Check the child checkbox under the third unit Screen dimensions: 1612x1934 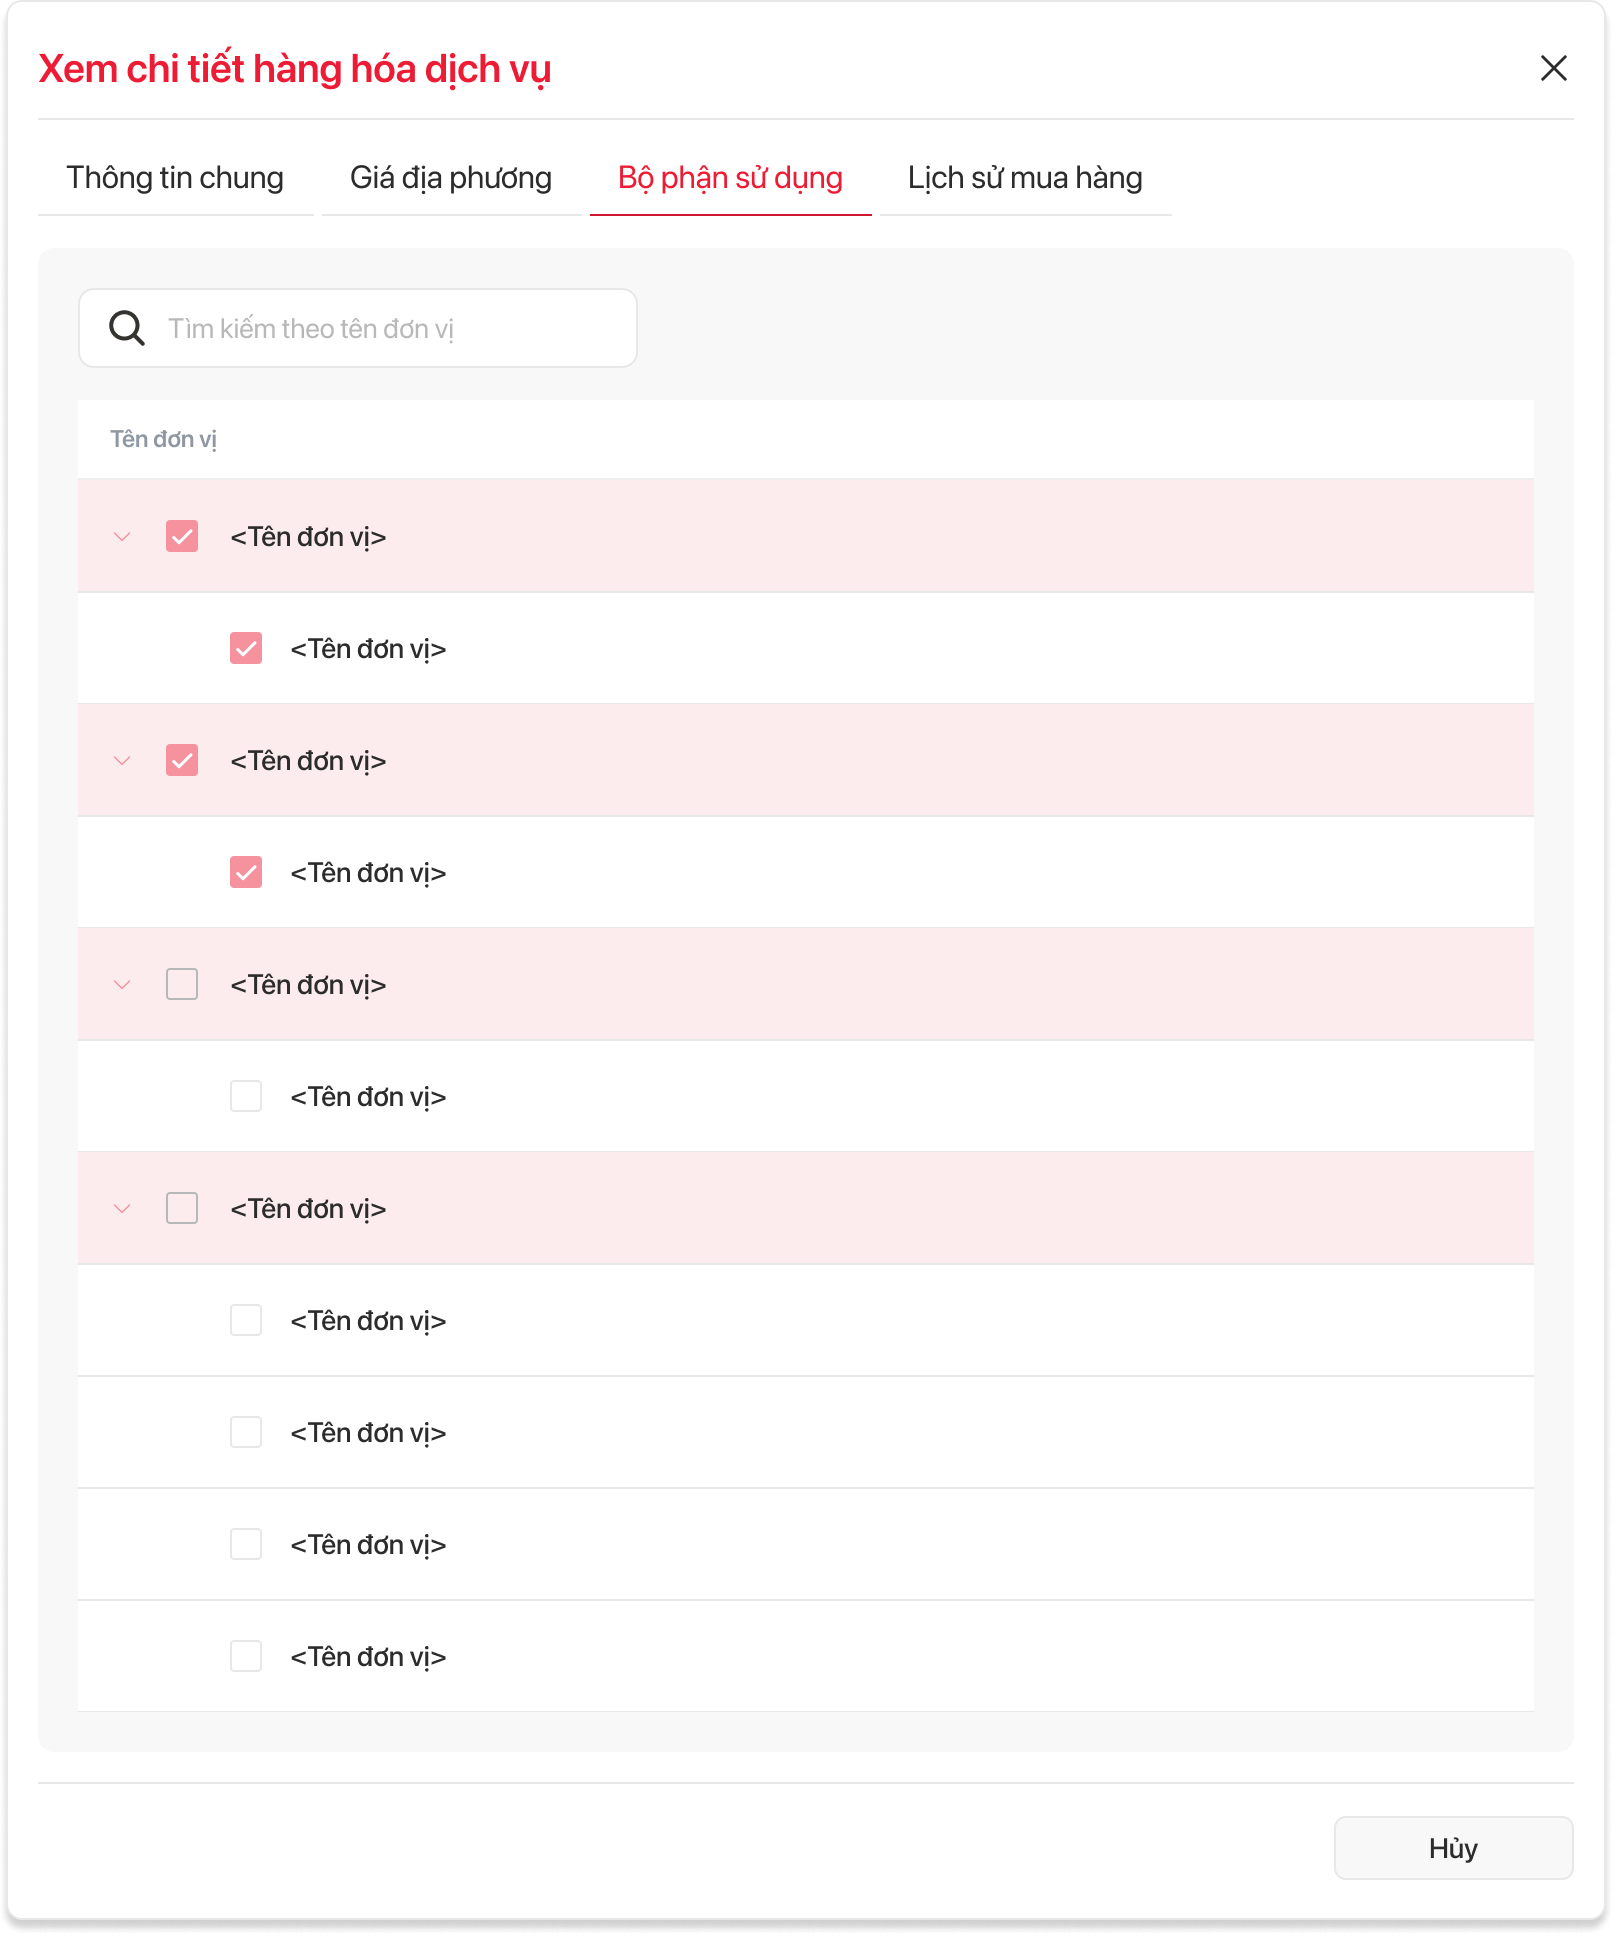pos(246,1097)
